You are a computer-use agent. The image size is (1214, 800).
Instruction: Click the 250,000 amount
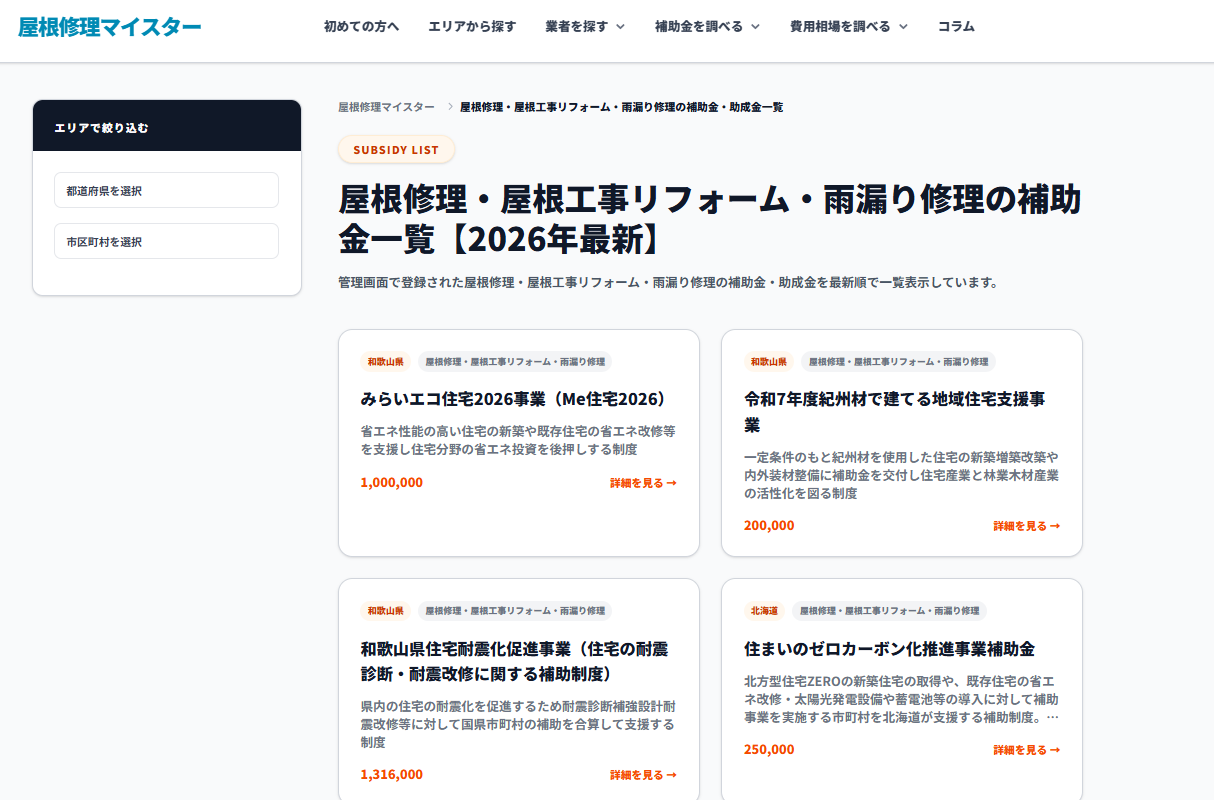tap(769, 750)
